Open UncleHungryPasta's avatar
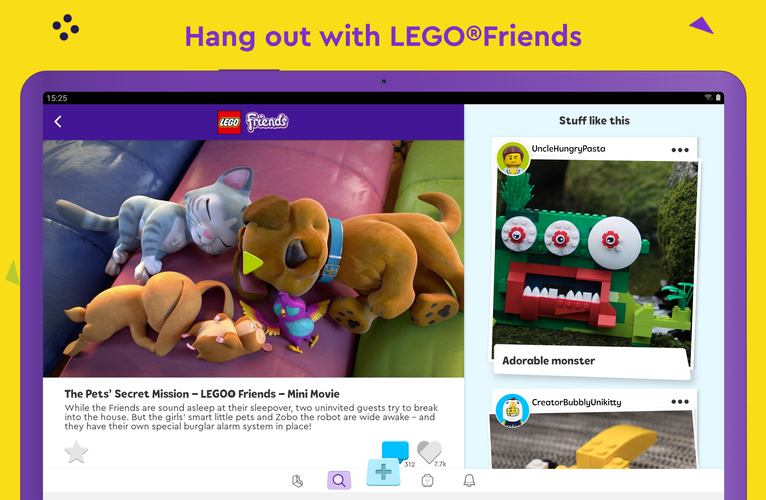The image size is (766, 500). pos(513,158)
